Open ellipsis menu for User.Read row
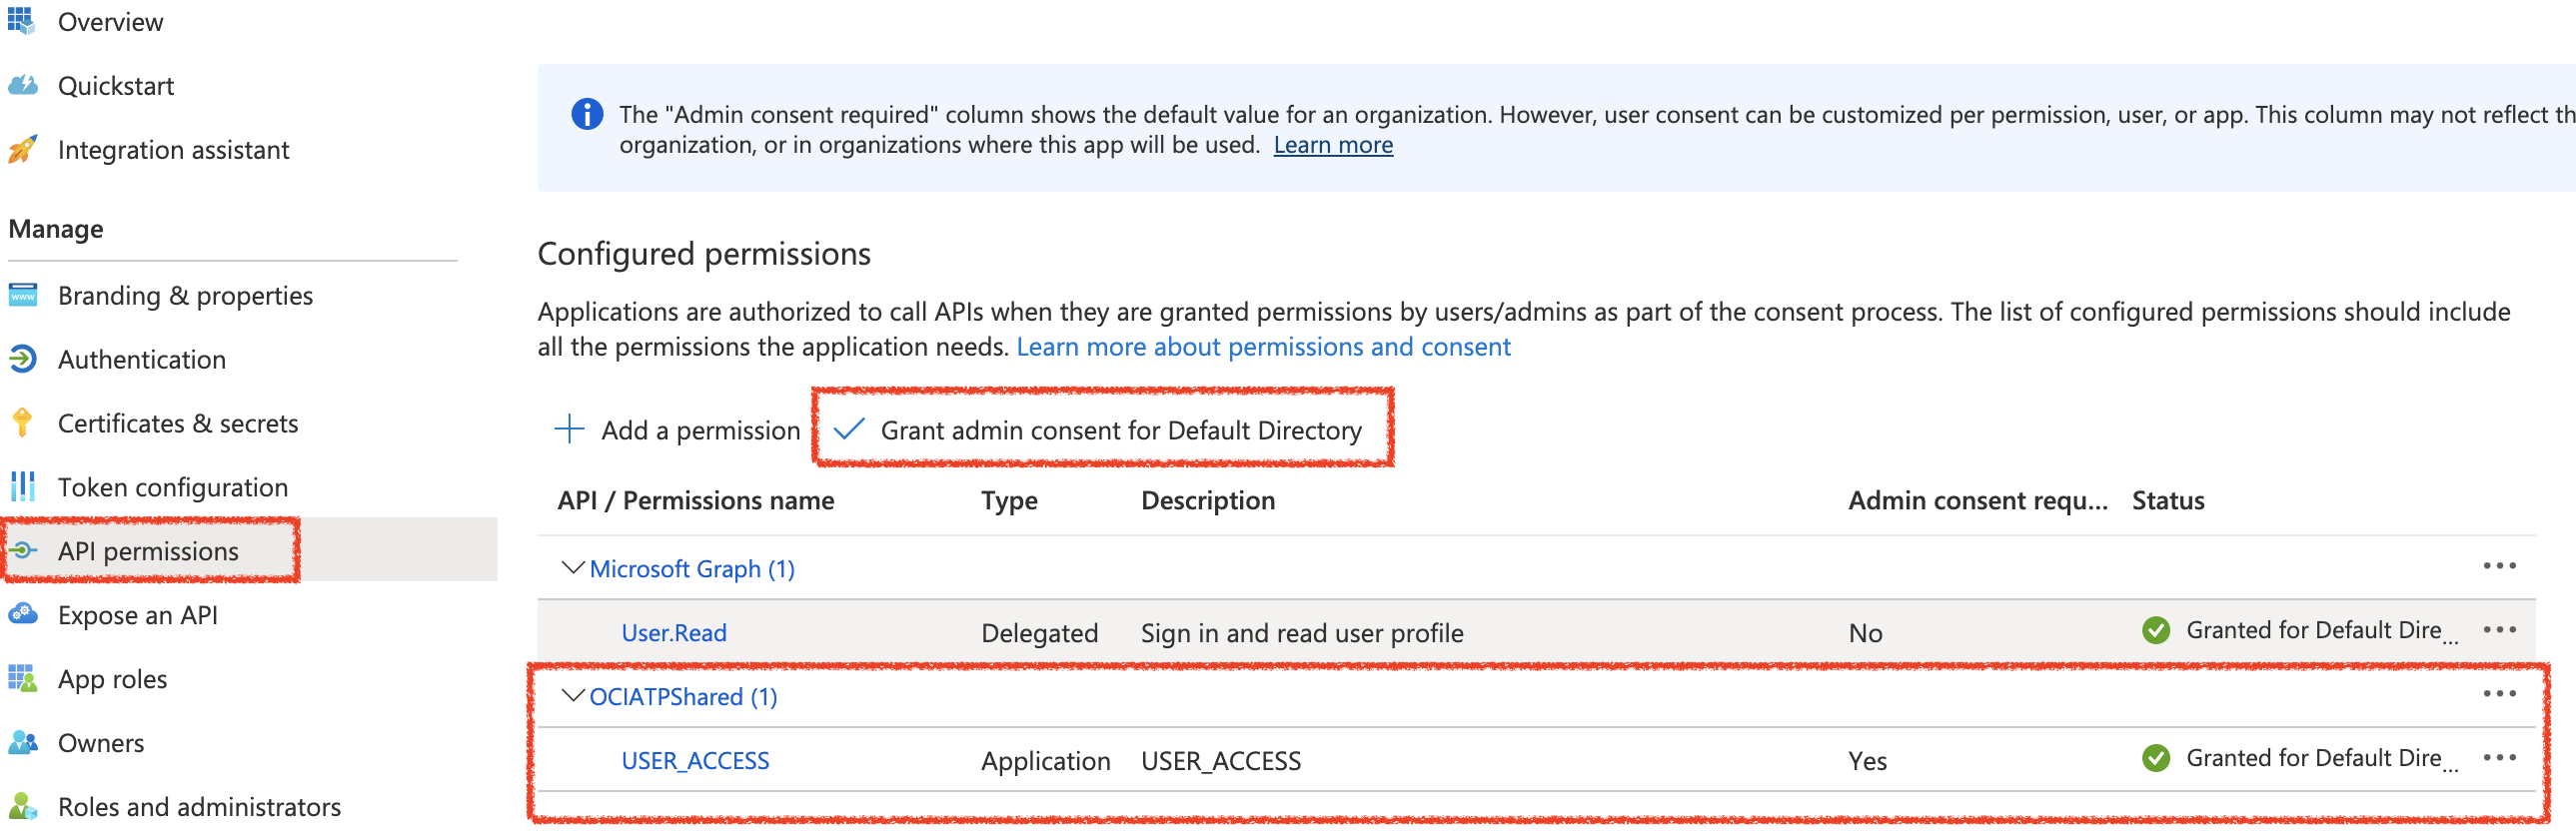2576x839 pixels. click(2499, 630)
